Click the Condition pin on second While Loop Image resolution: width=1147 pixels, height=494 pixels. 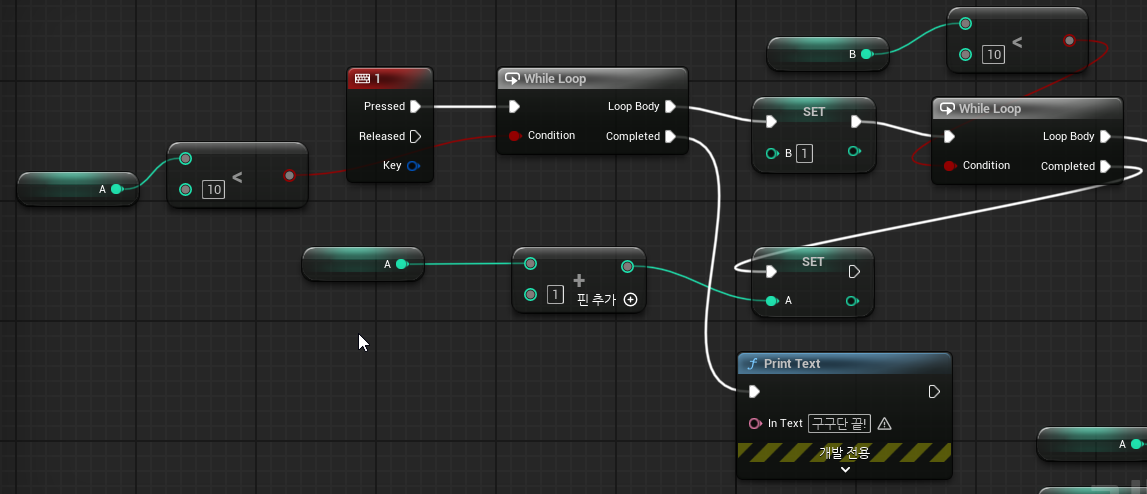click(x=949, y=165)
